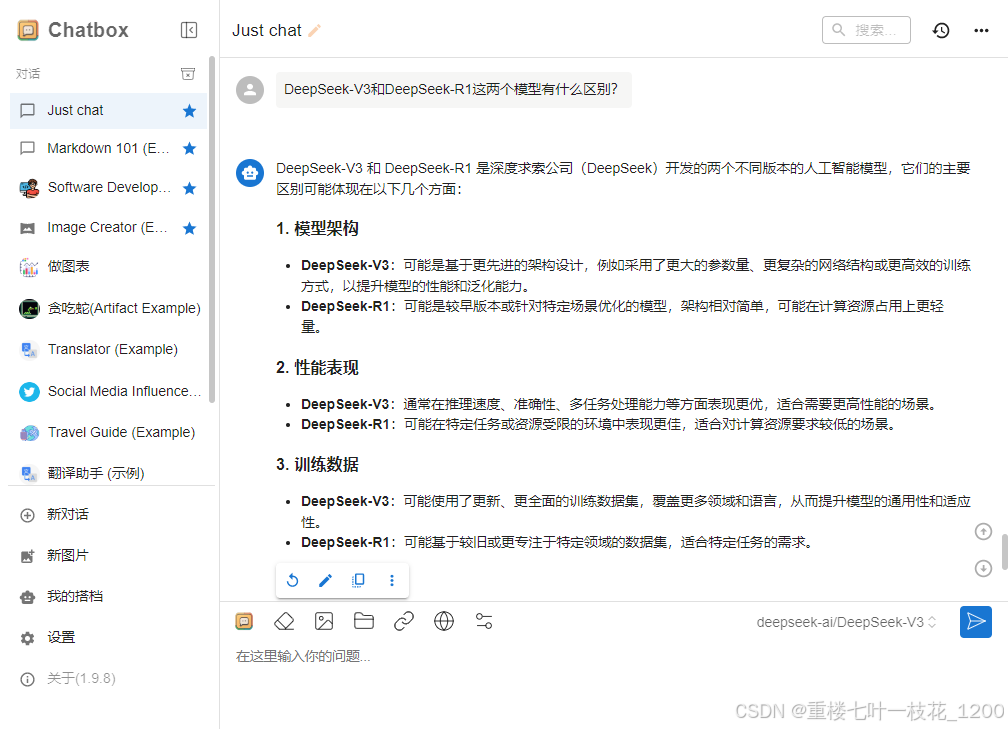Open the model selector deepseek-ai/DeepSeek-V3
Viewport: 1008px width, 729px height.
pos(846,622)
